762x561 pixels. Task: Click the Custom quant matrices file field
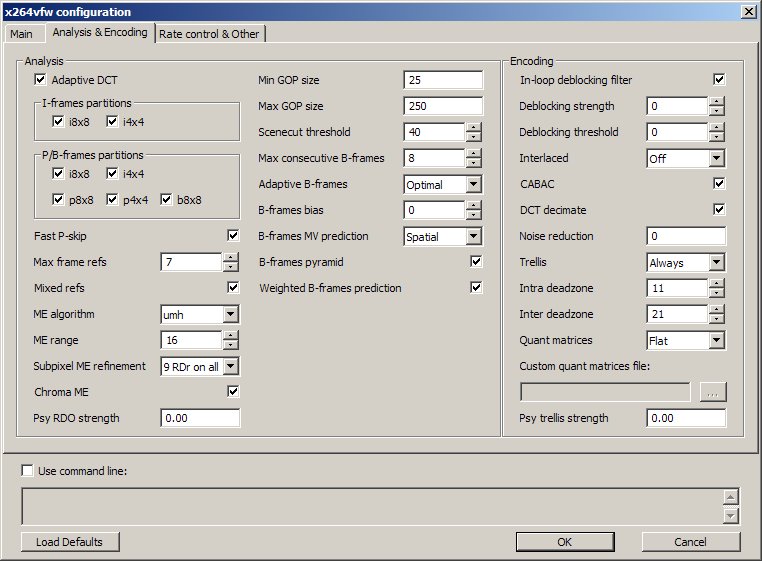pos(605,392)
